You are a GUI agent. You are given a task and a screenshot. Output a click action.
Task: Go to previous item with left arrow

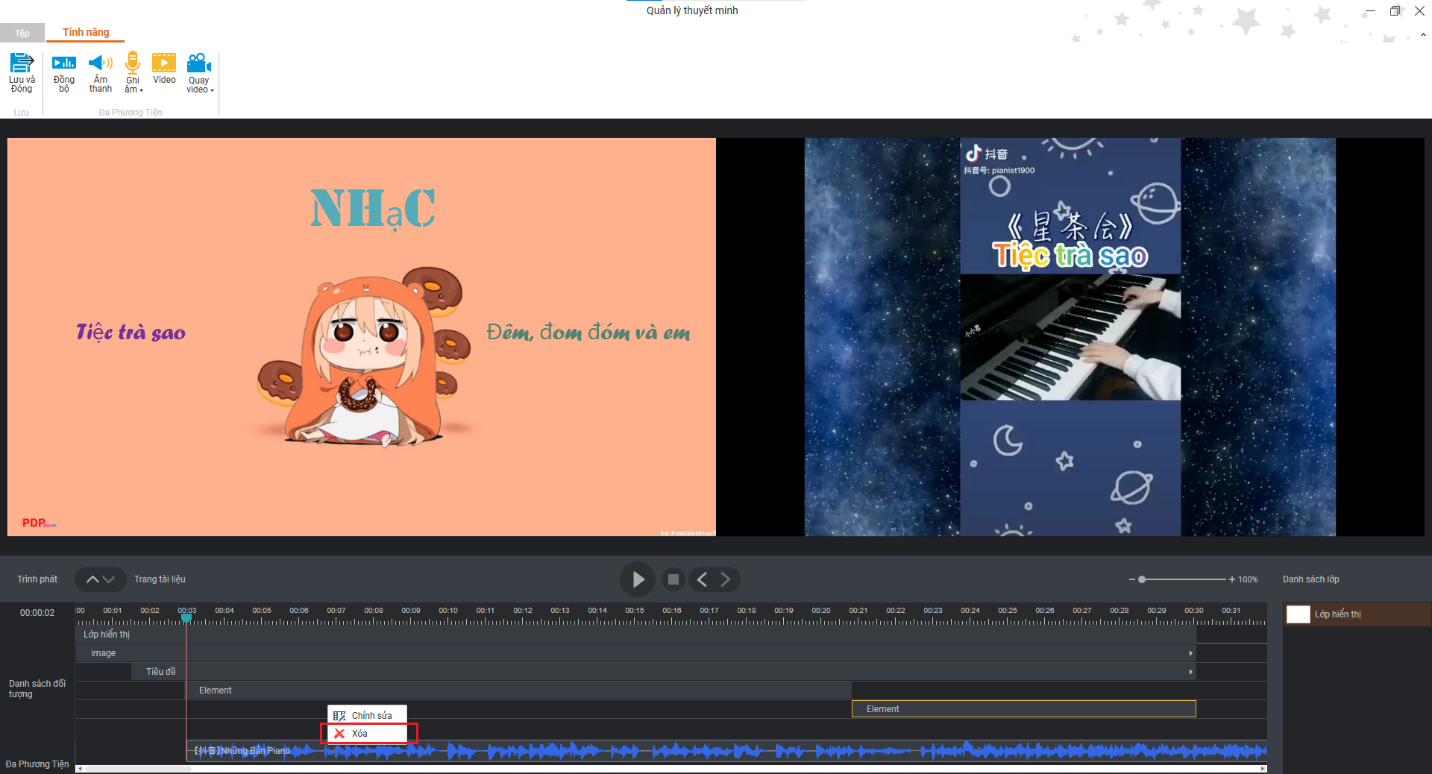(702, 579)
